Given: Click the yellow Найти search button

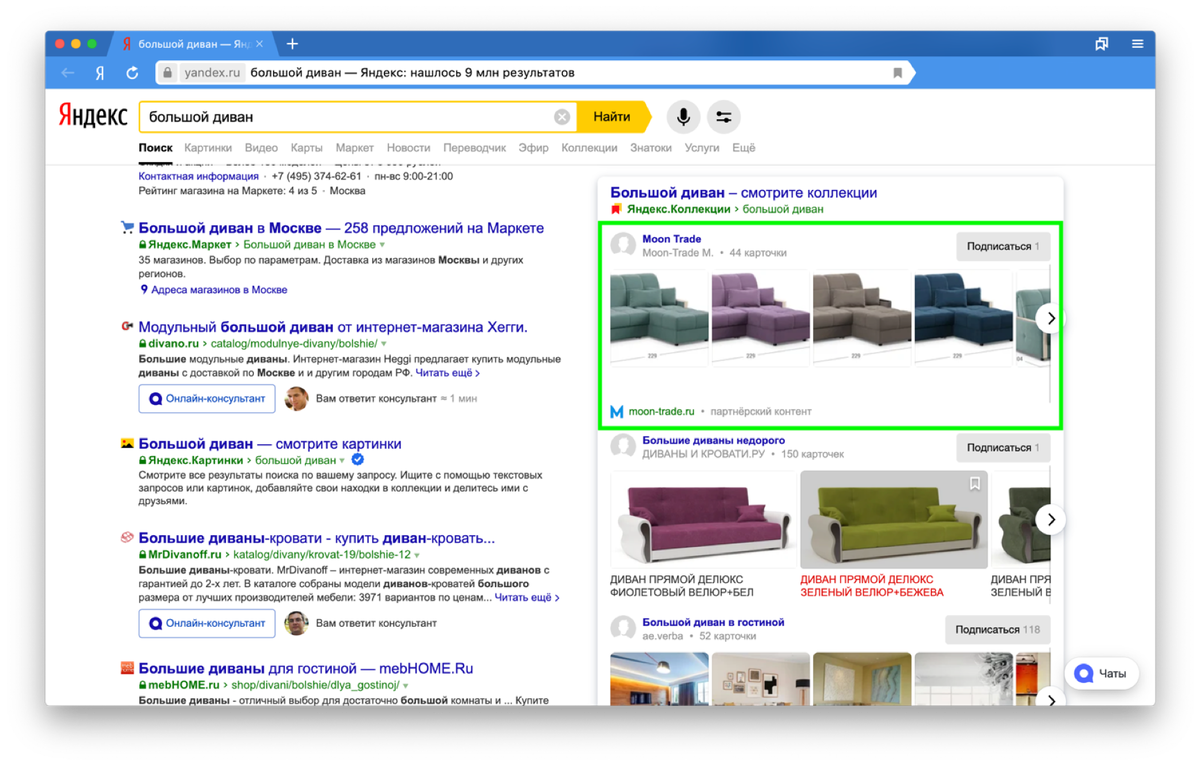Looking at the screenshot, I should (613, 117).
